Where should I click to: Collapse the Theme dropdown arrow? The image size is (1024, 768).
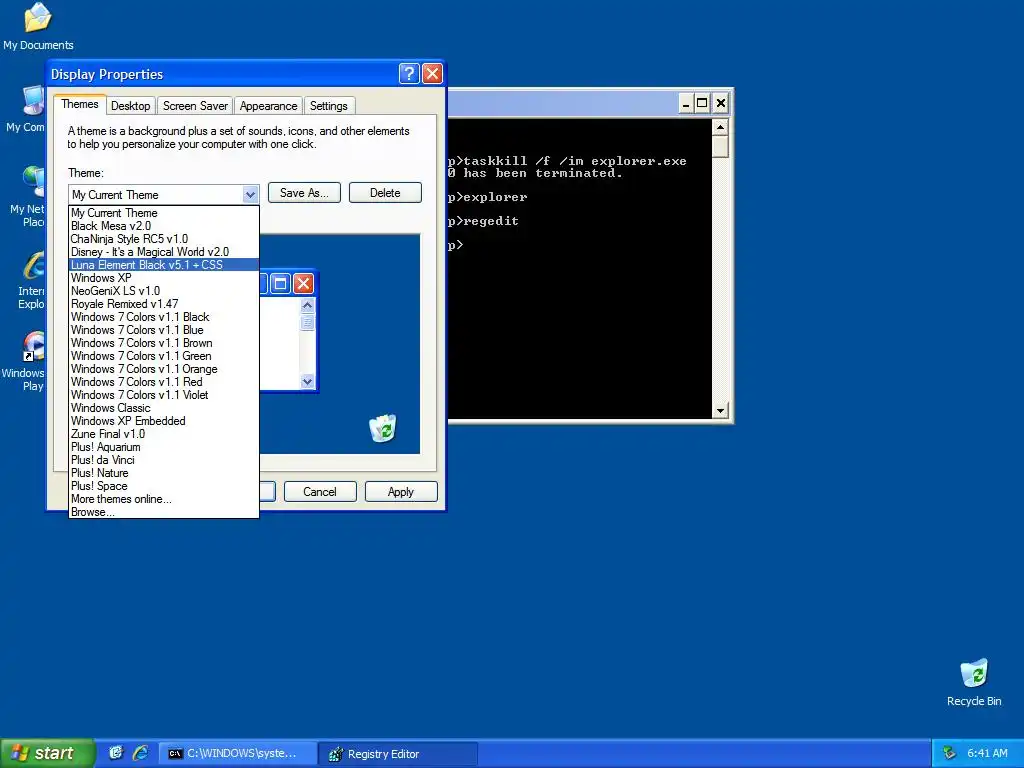250,195
